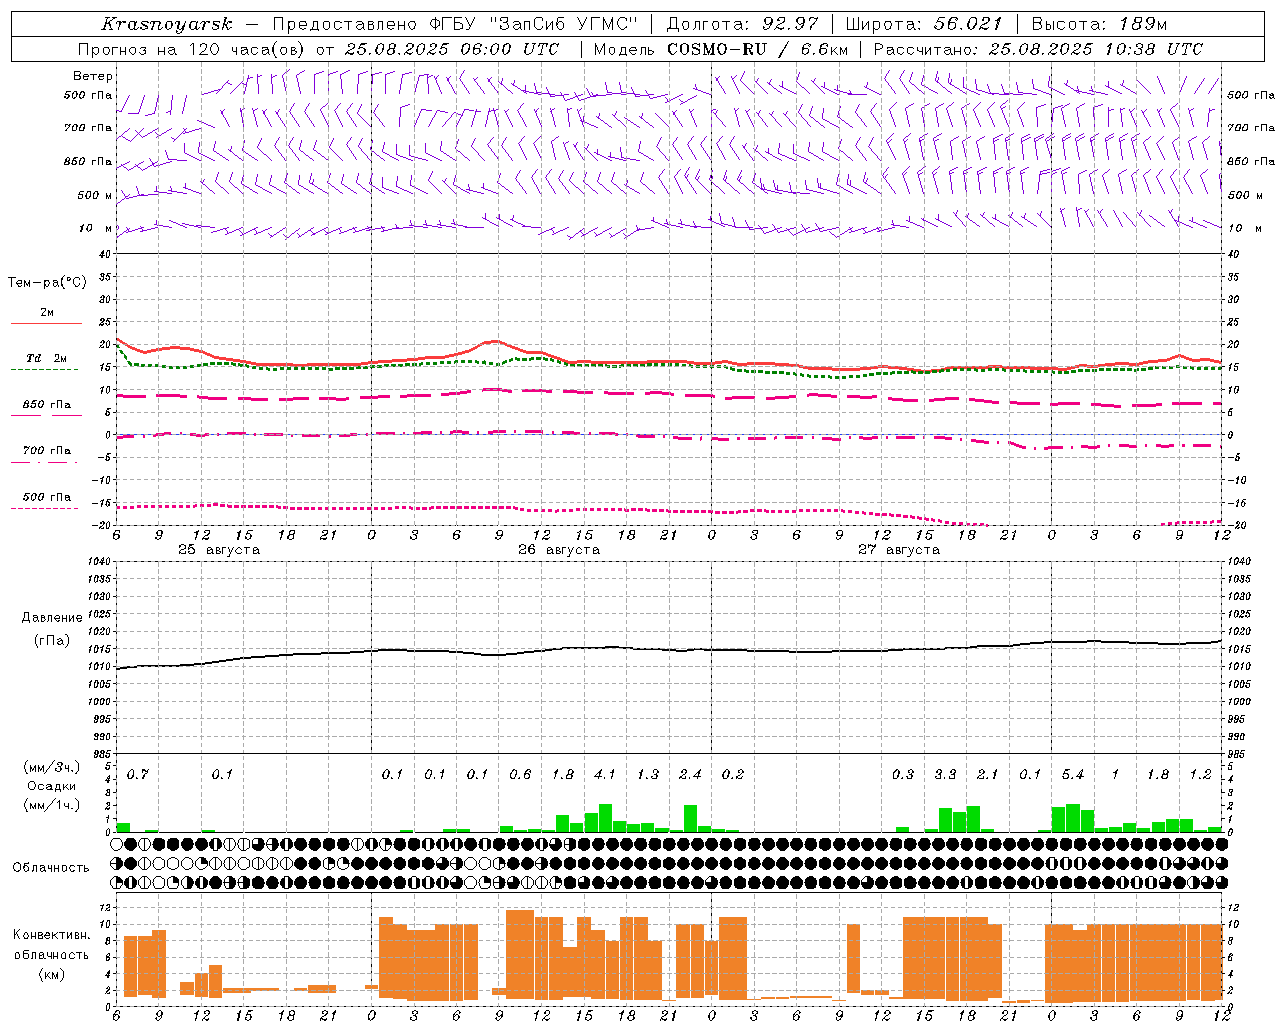Click the 'Осадки' precipitation label

(x=52, y=786)
